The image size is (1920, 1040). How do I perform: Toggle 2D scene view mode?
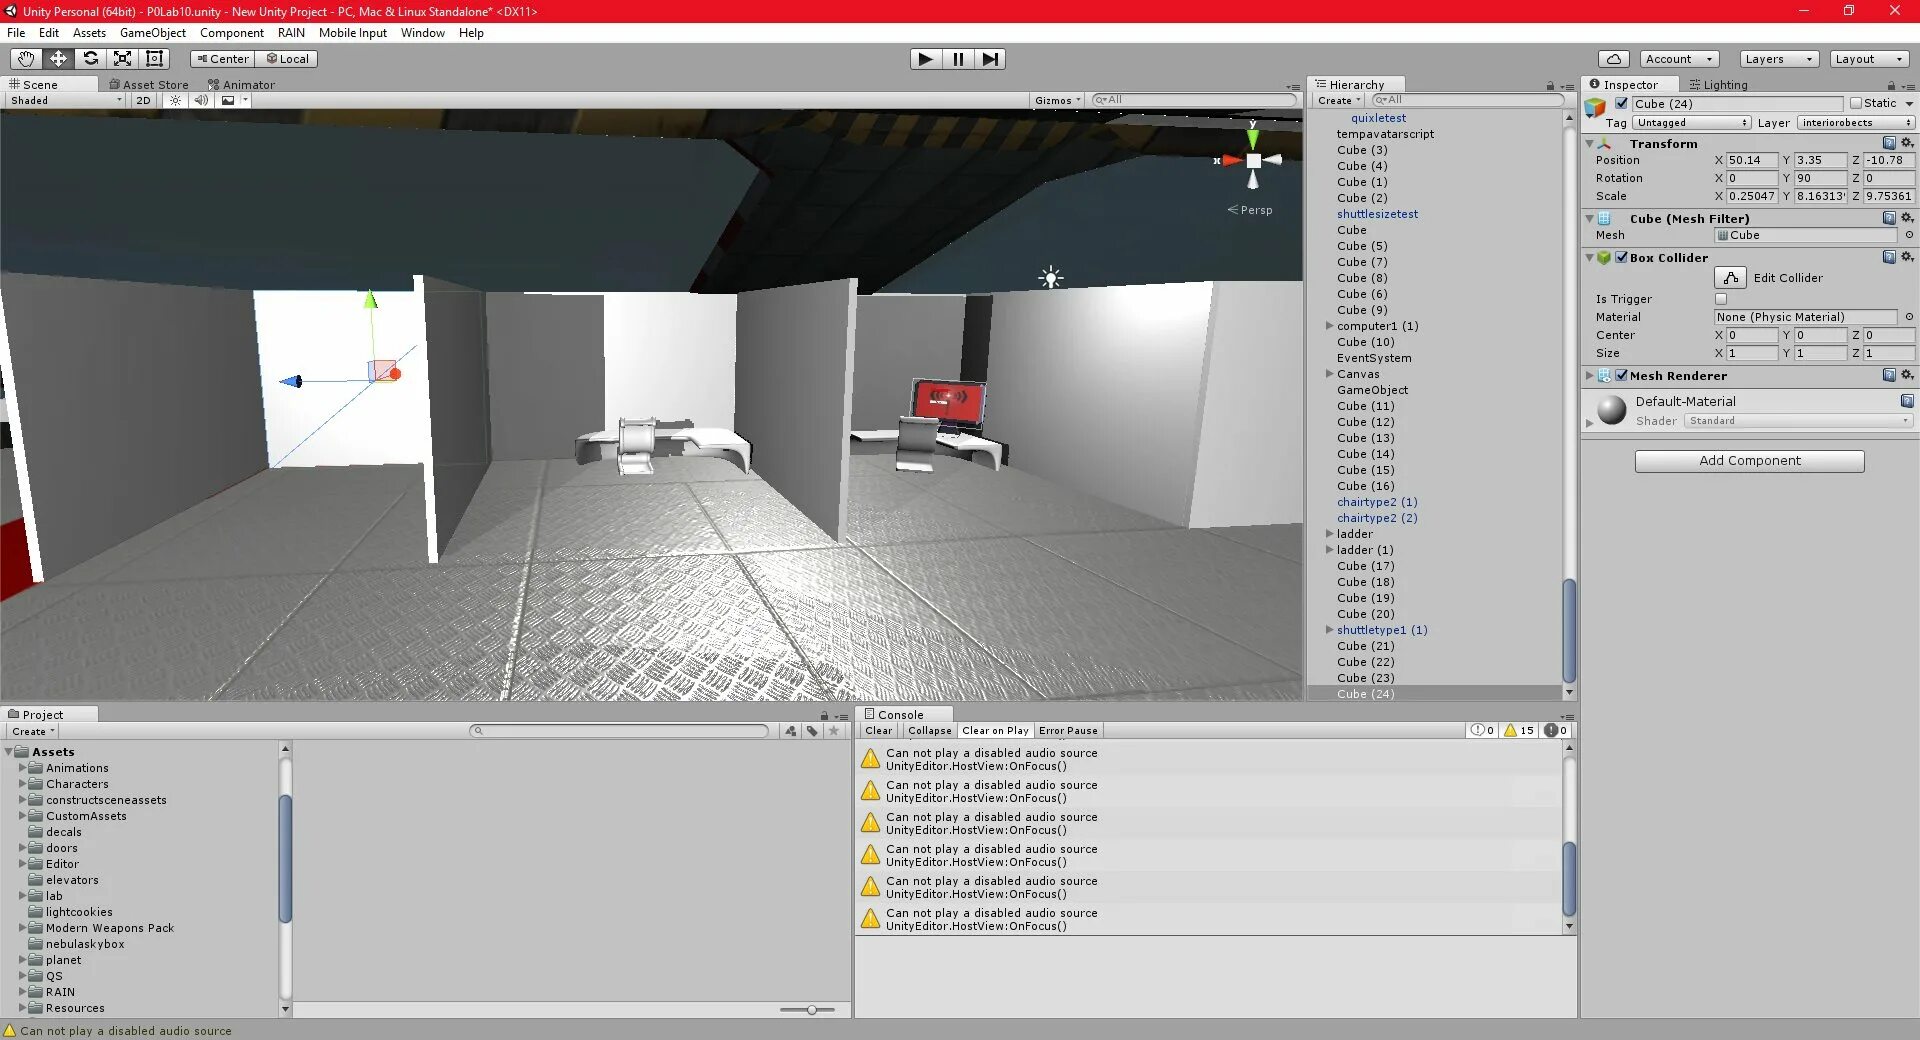pos(143,100)
